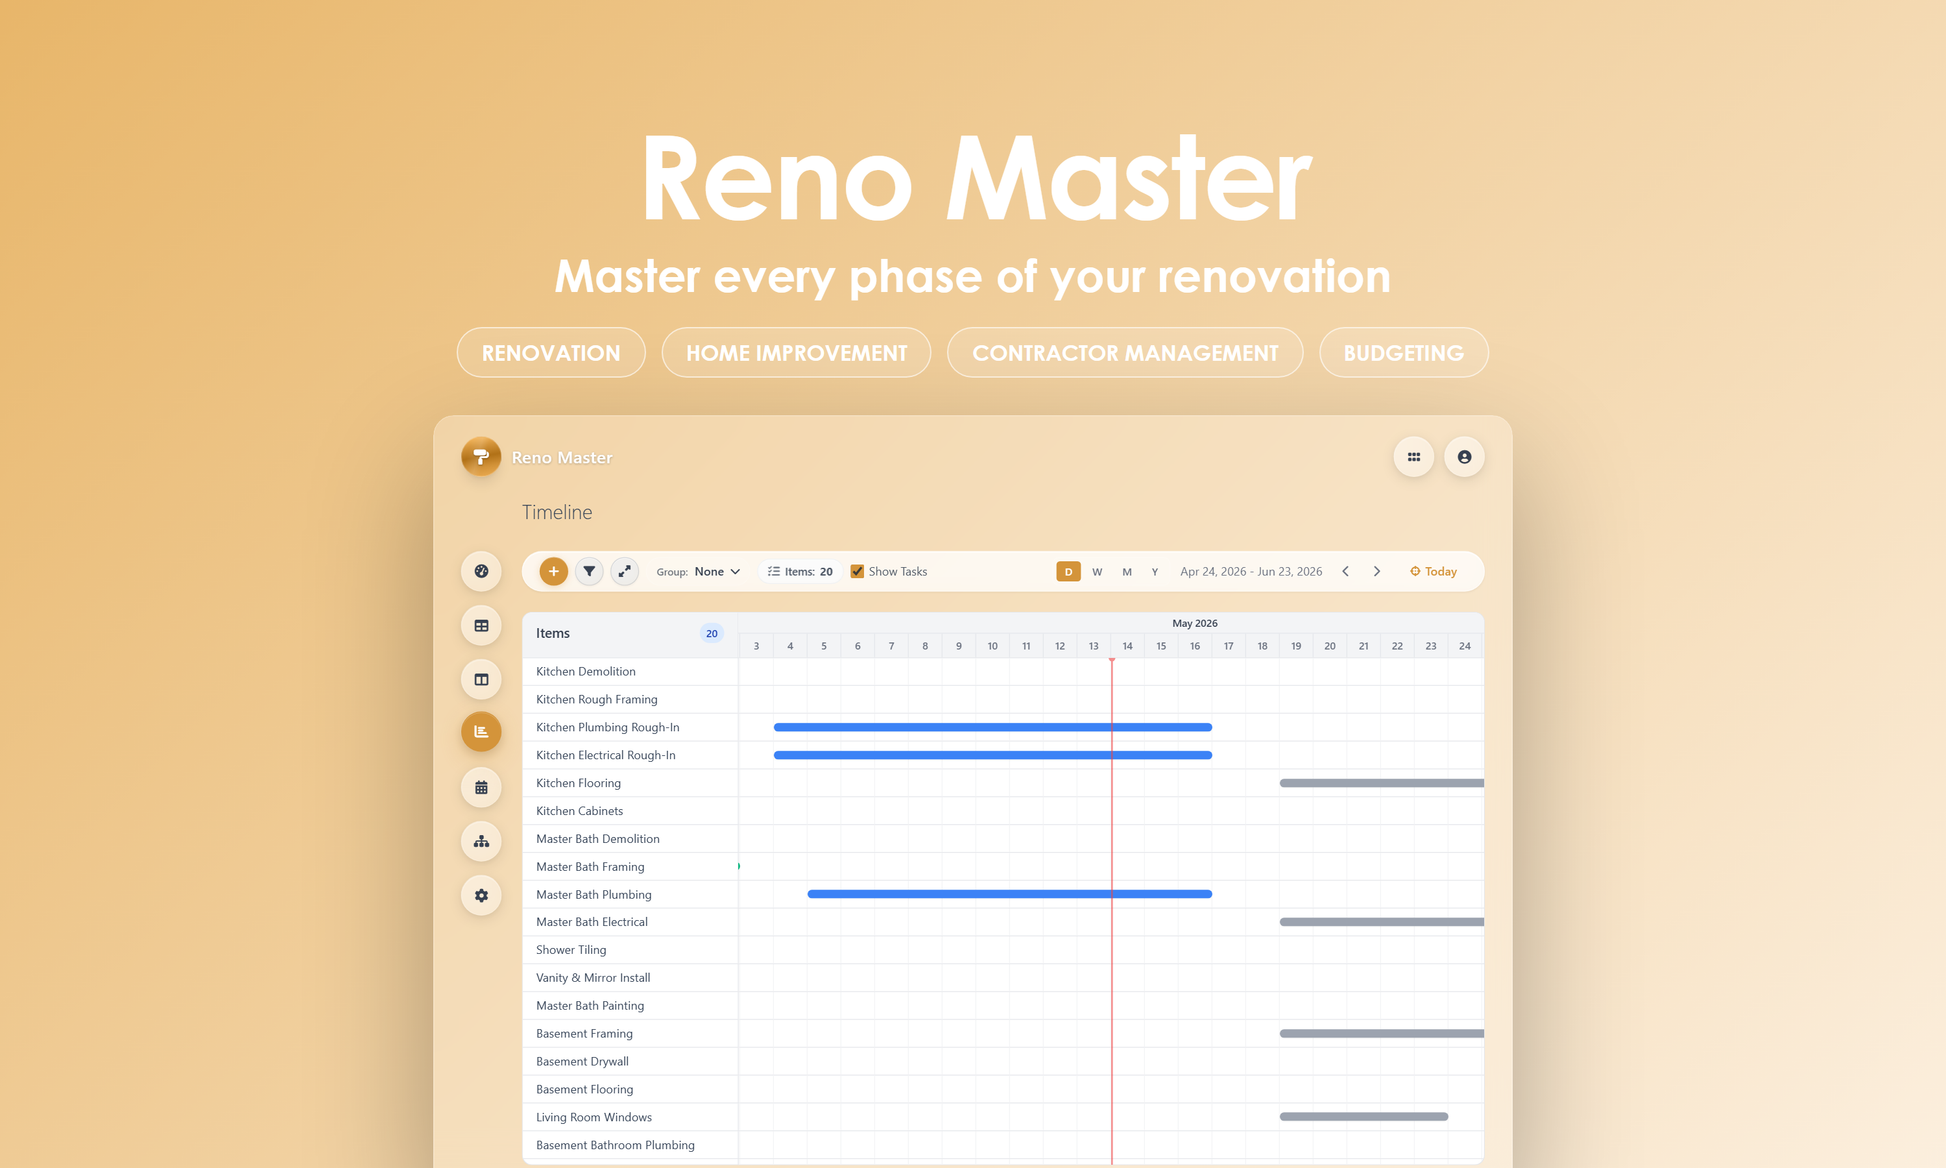Open the board columns sidebar icon
Screen dimensions: 1946x1168
coord(481,679)
